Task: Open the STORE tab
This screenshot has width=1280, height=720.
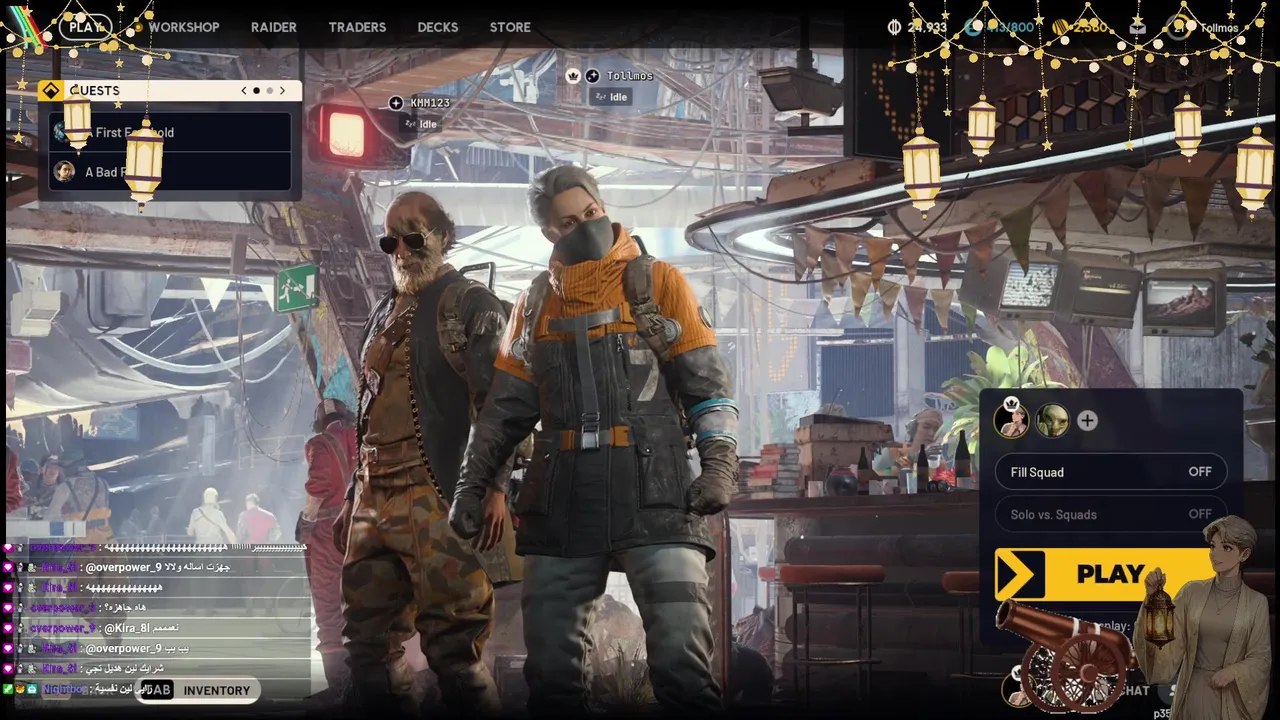Action: click(x=510, y=27)
